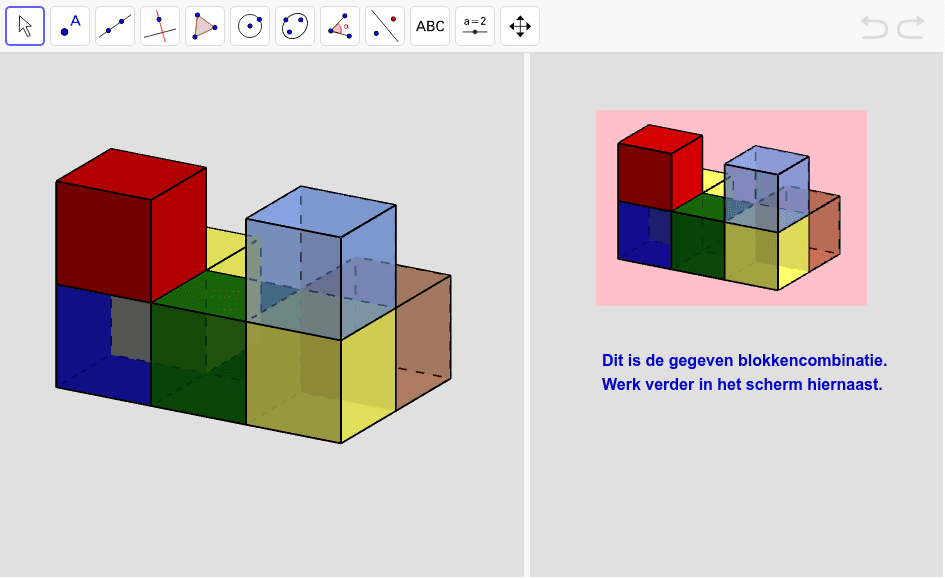The width and height of the screenshot is (945, 579).
Task: Click the large light-blue transparent cube
Action: click(320, 263)
